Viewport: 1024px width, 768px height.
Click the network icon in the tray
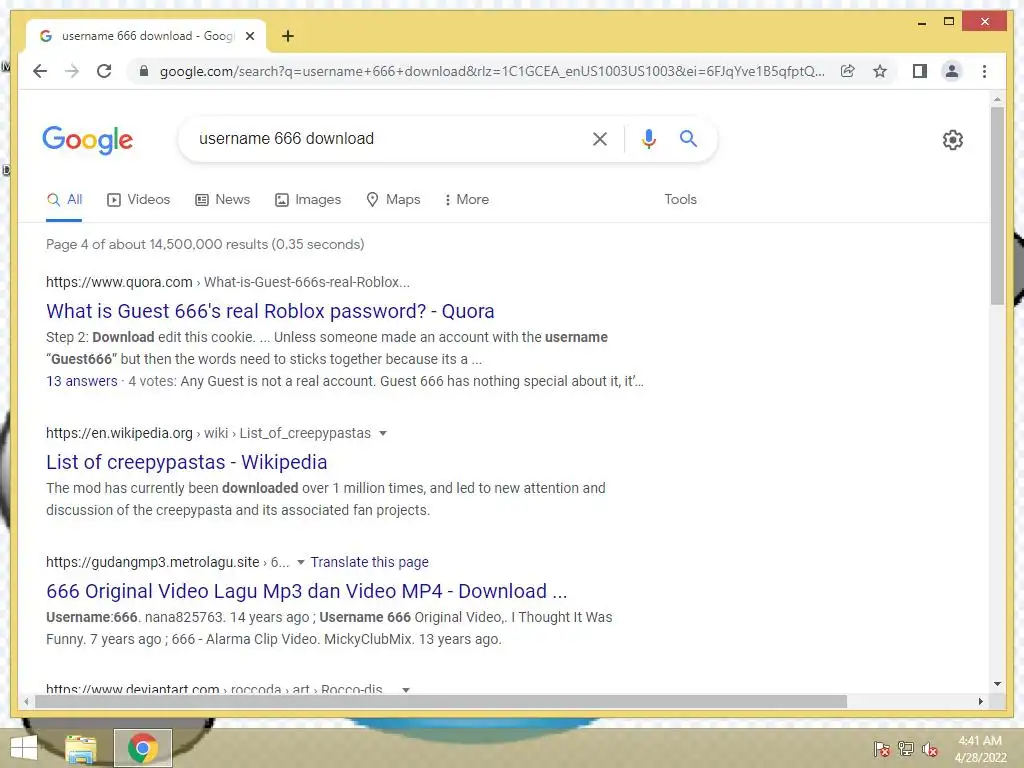pos(906,749)
